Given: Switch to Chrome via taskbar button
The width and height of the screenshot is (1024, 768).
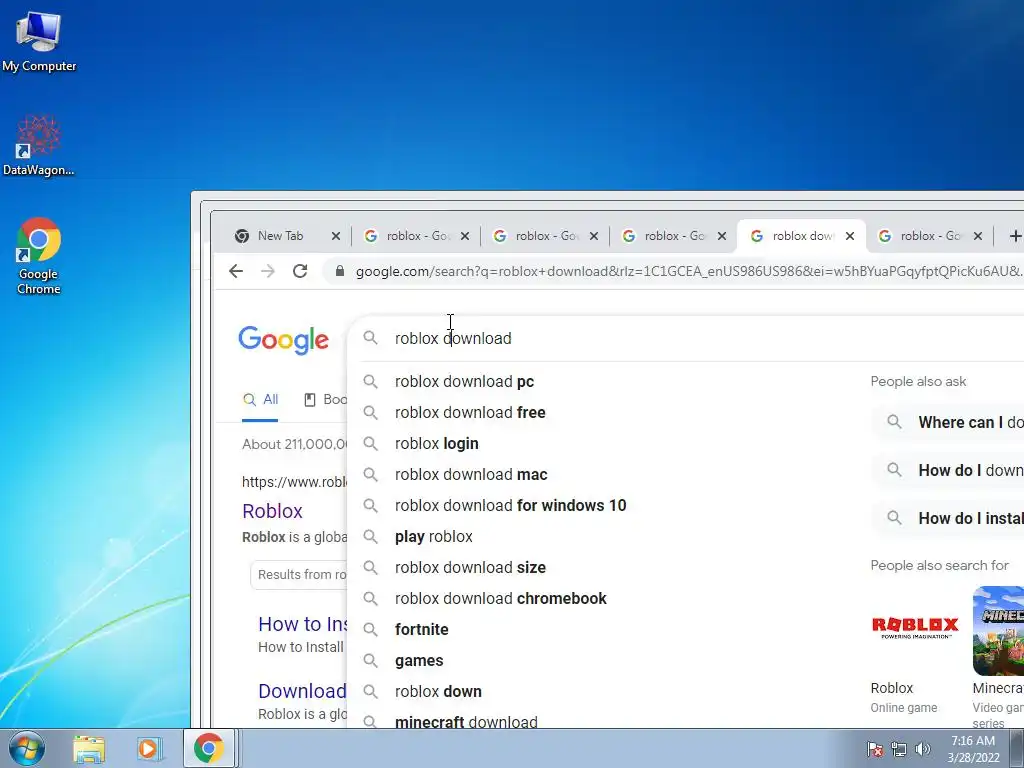Looking at the screenshot, I should pyautogui.click(x=208, y=748).
